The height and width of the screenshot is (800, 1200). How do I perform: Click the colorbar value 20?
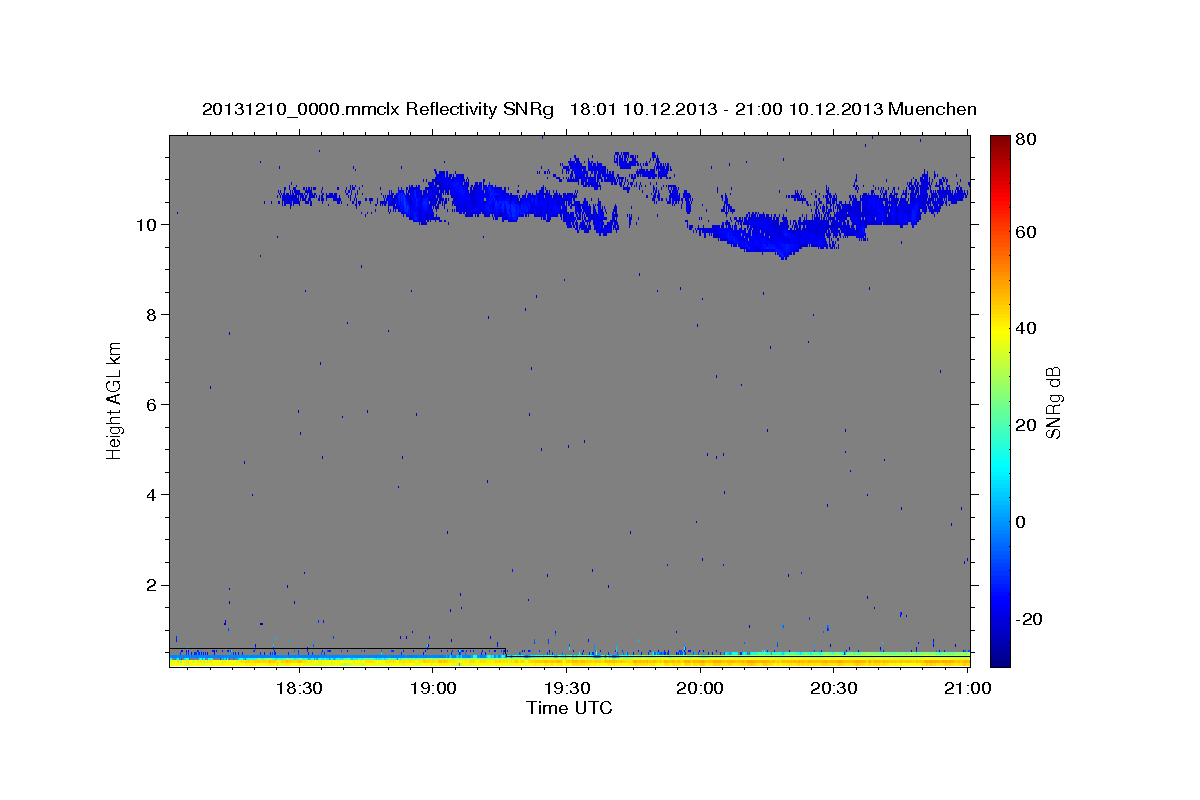pyautogui.click(x=1028, y=425)
